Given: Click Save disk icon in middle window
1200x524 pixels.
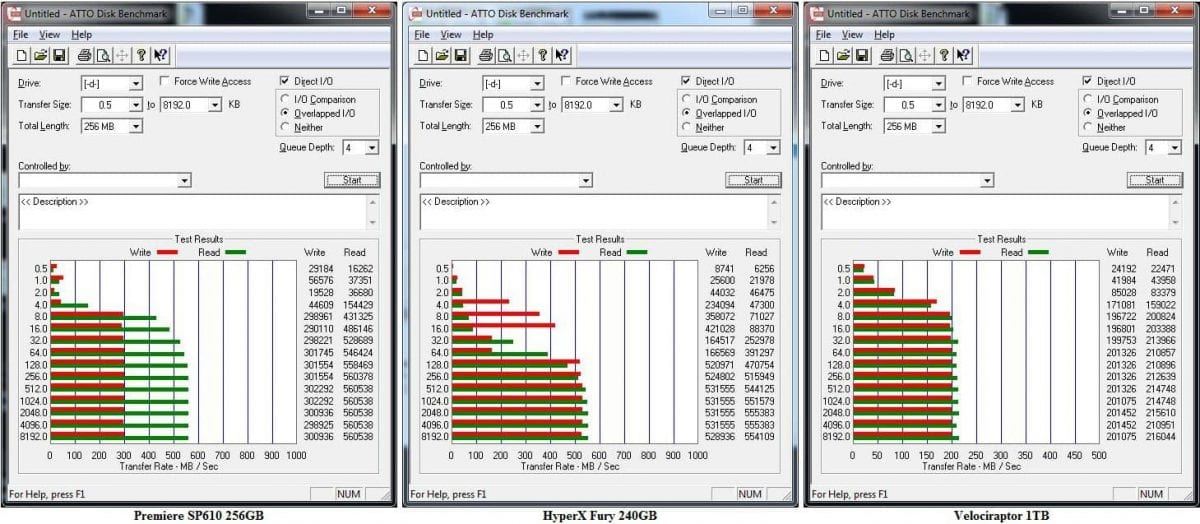Looking at the screenshot, I should (461, 56).
